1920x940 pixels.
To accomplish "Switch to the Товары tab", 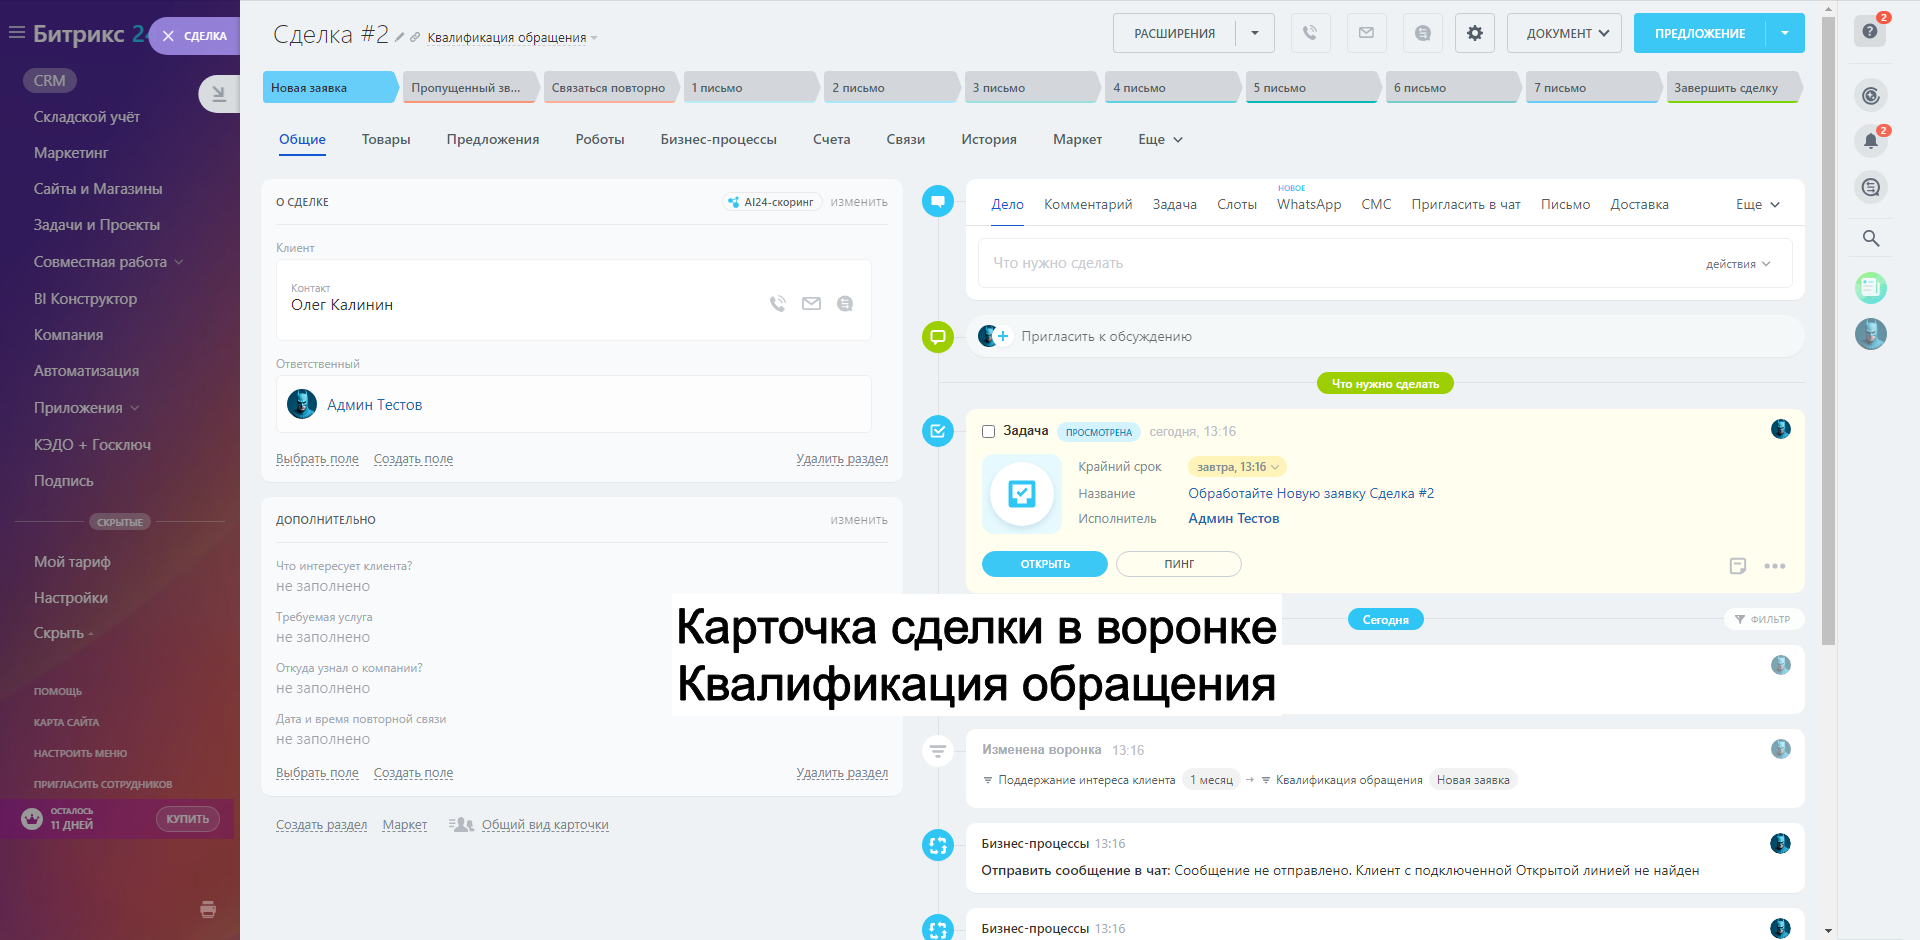I will click(386, 140).
